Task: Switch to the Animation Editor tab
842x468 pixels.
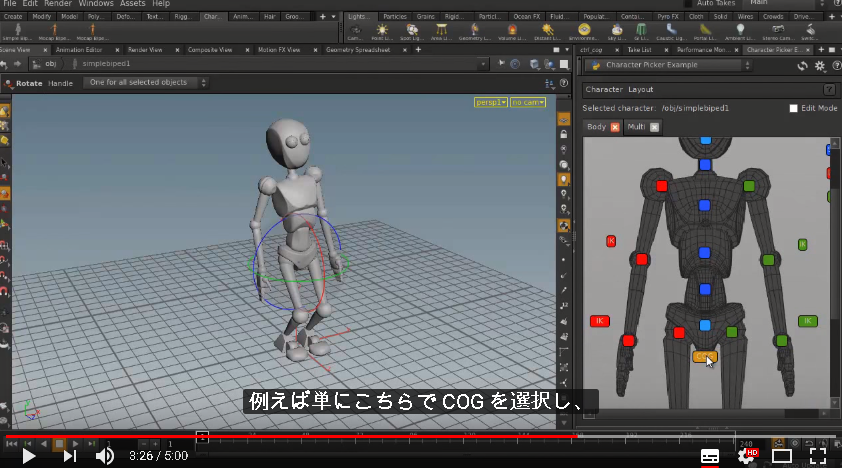Action: click(79, 50)
